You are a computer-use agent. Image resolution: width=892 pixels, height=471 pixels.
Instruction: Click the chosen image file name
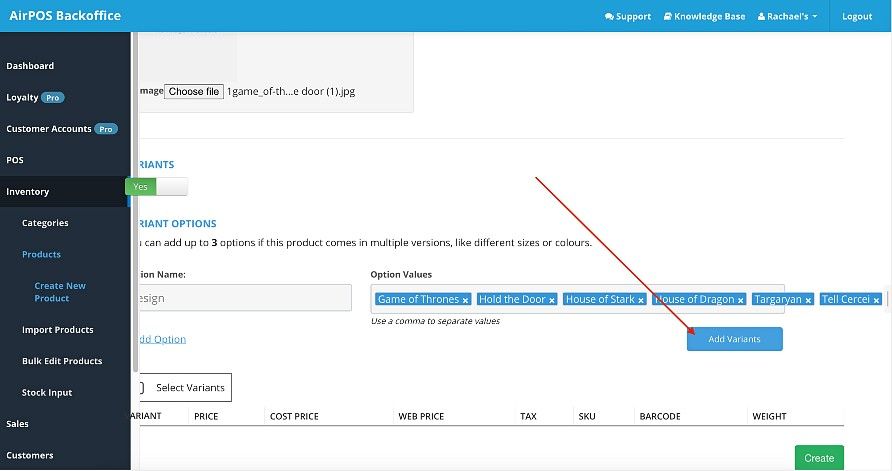point(291,92)
